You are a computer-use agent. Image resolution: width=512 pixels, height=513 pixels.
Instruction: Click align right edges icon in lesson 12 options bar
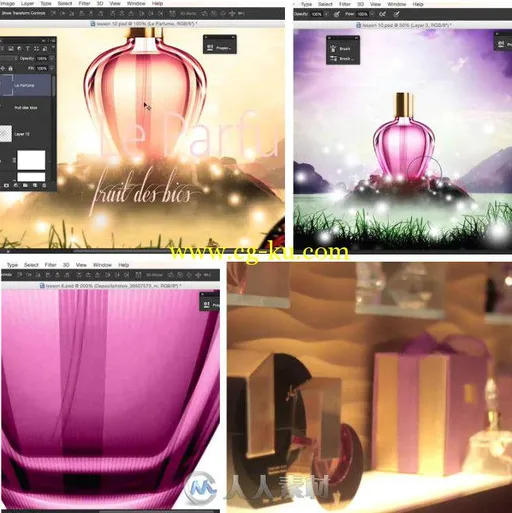coord(101,13)
